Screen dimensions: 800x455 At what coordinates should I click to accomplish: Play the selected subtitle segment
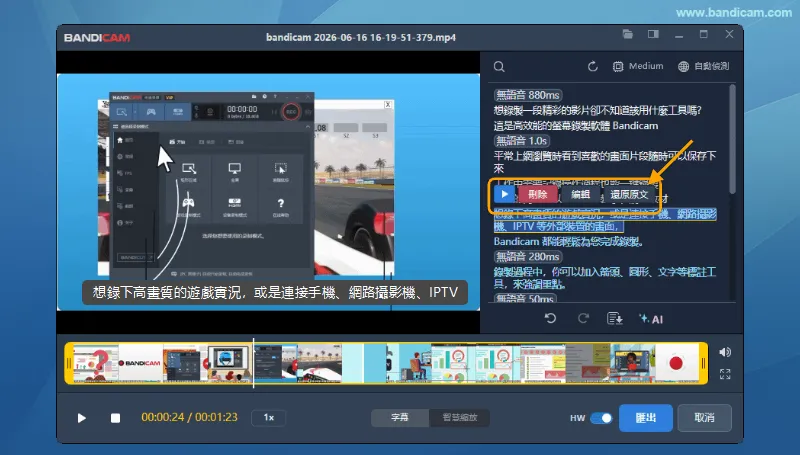tap(505, 194)
